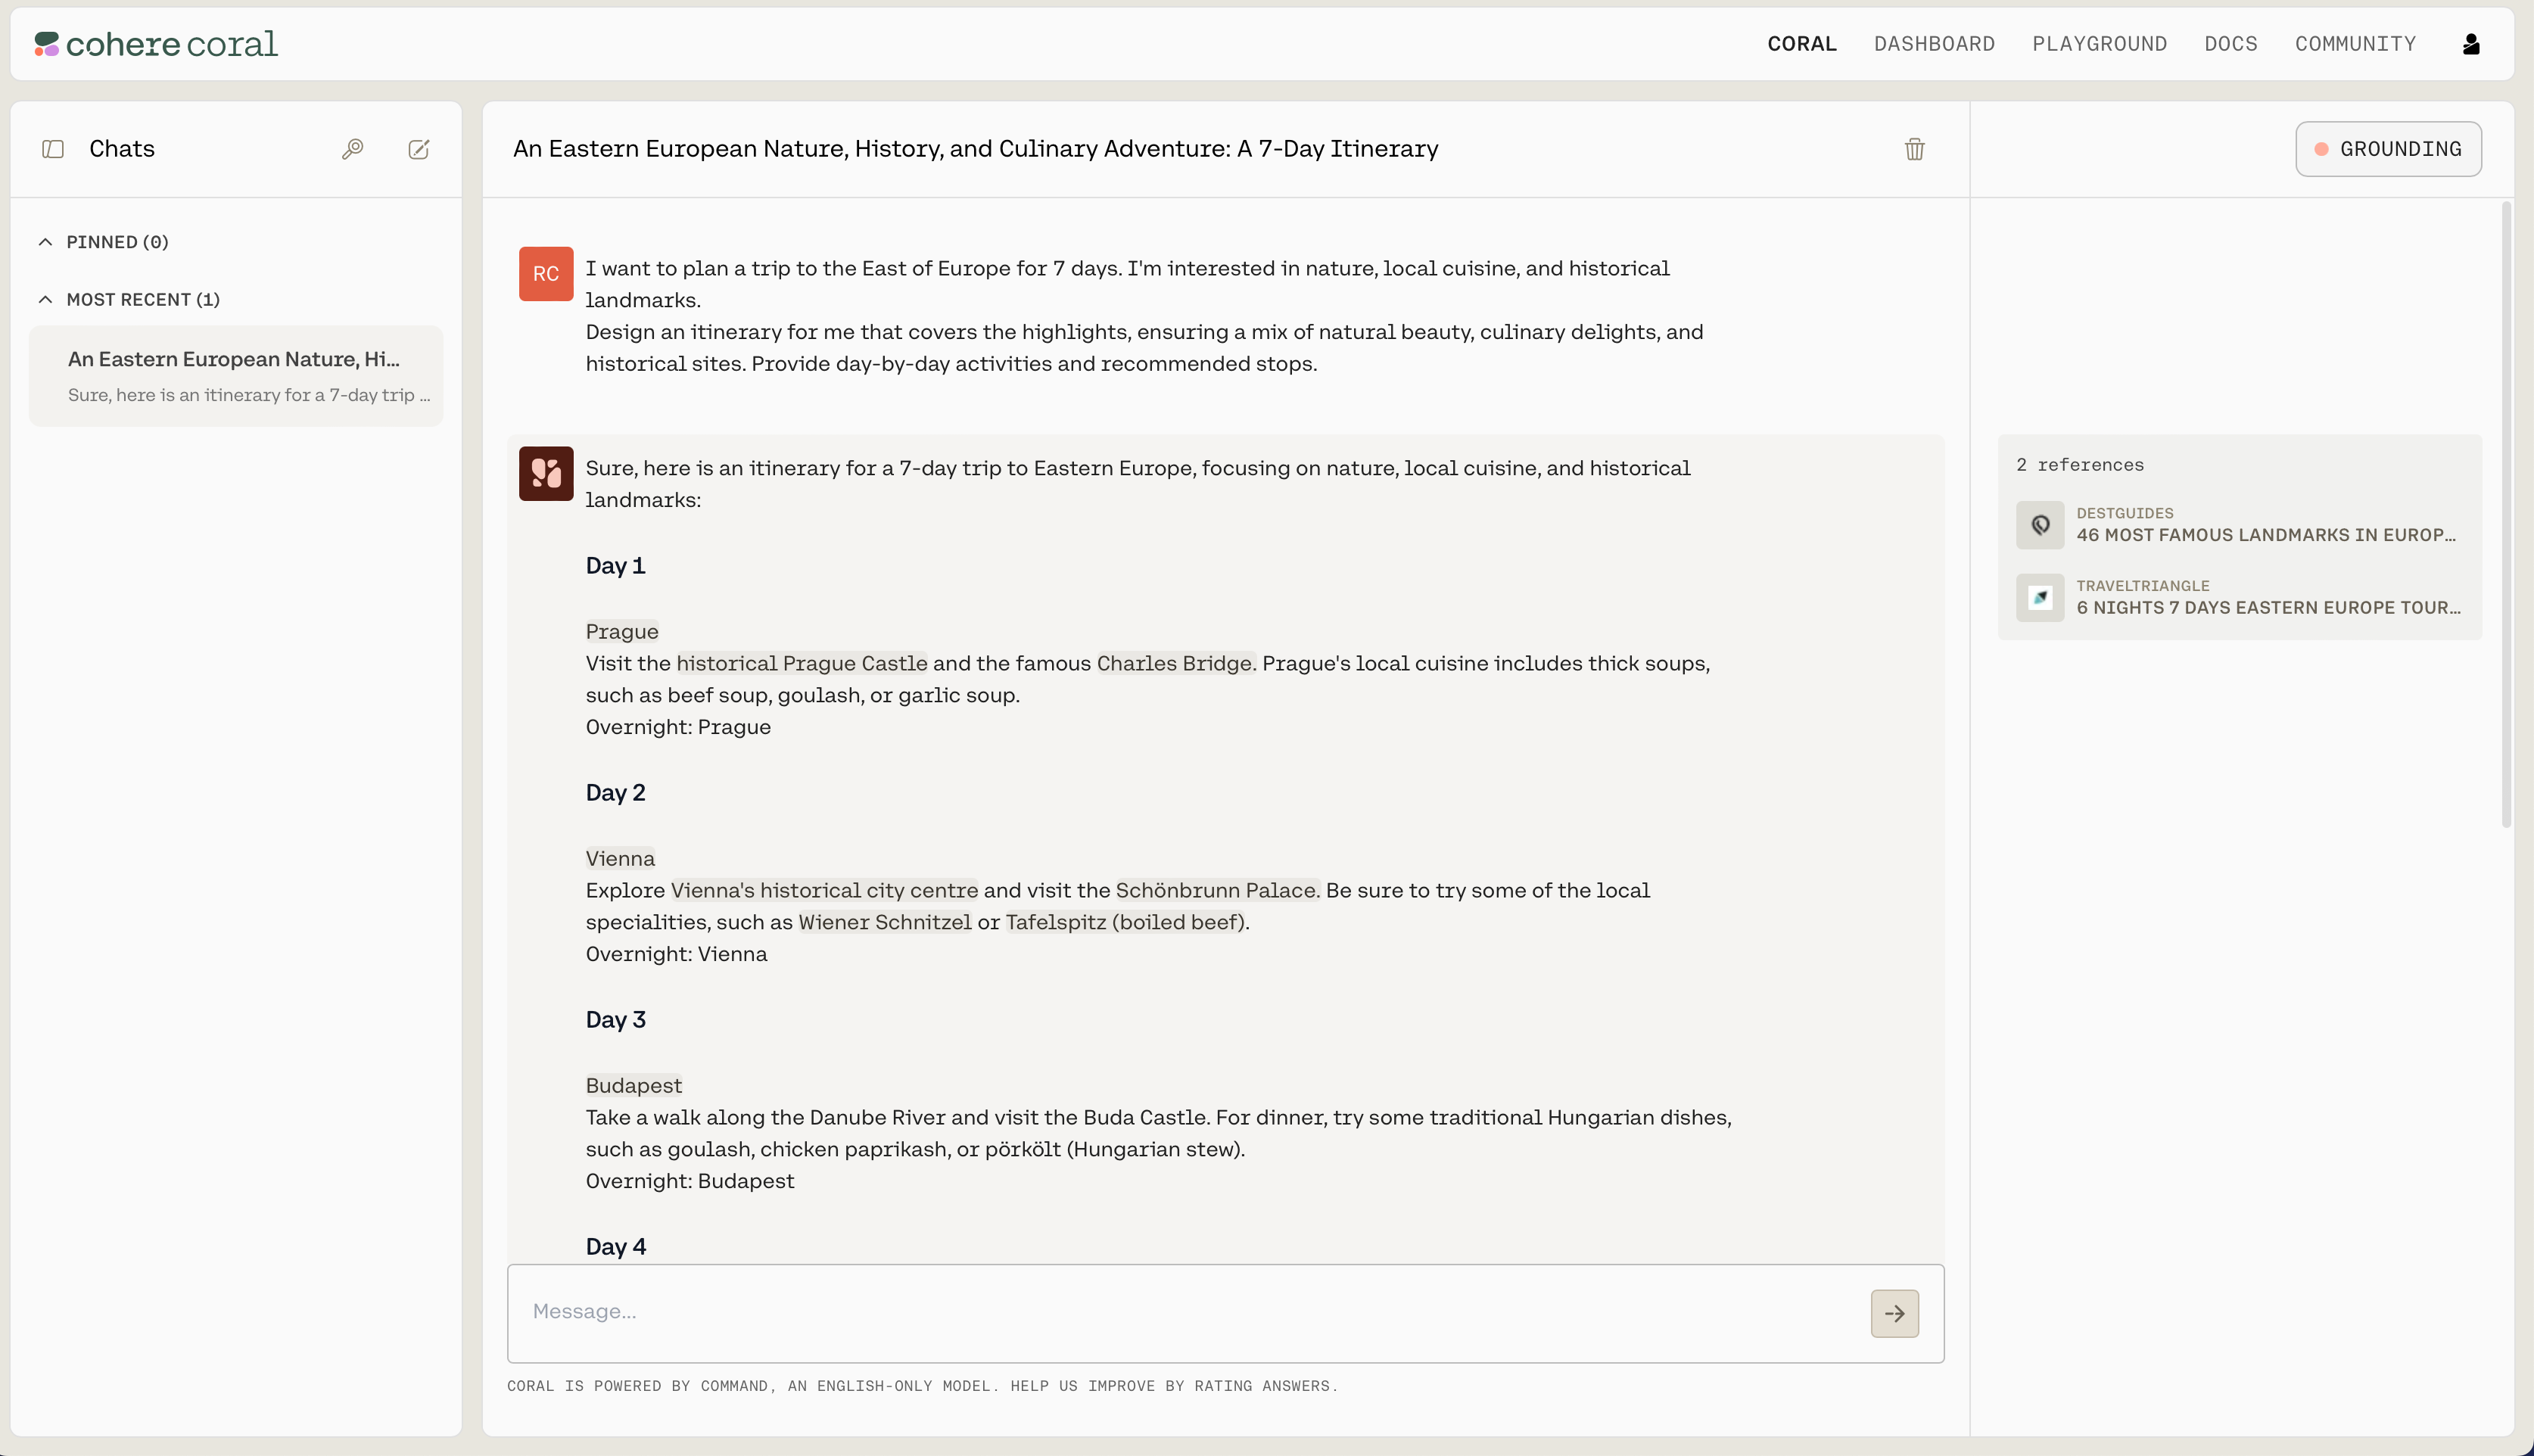The image size is (2534, 1456).
Task: Click the Day 1 heading
Action: 616,566
